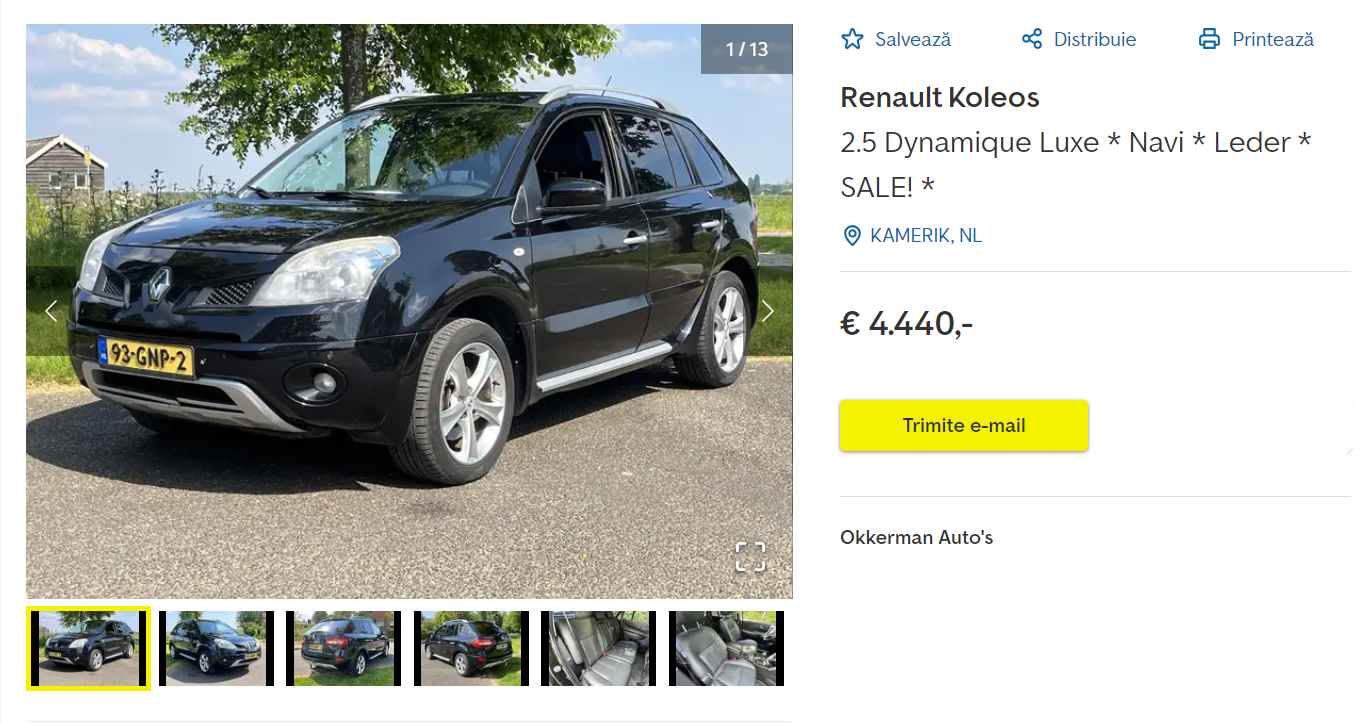Click the share Distribuie icon
The height and width of the screenshot is (723, 1367).
(1032, 39)
